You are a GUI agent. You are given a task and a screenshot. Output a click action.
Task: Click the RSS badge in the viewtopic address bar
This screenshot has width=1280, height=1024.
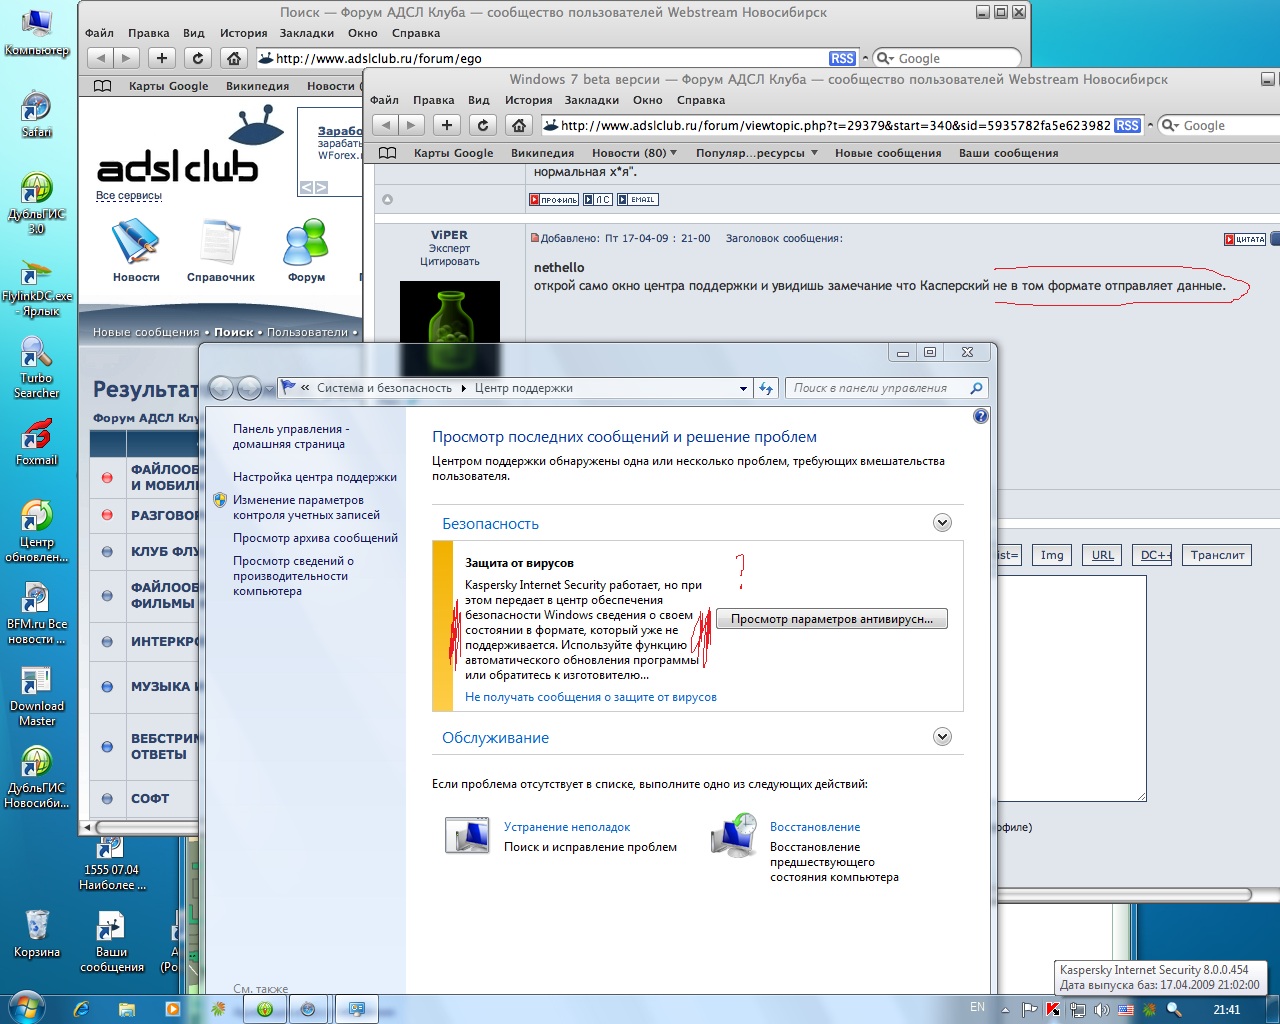coord(1127,125)
